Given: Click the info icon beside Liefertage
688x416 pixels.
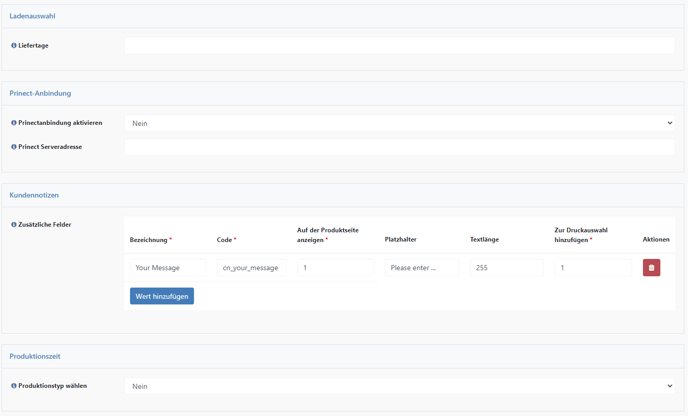Looking at the screenshot, I should pyautogui.click(x=14, y=46).
